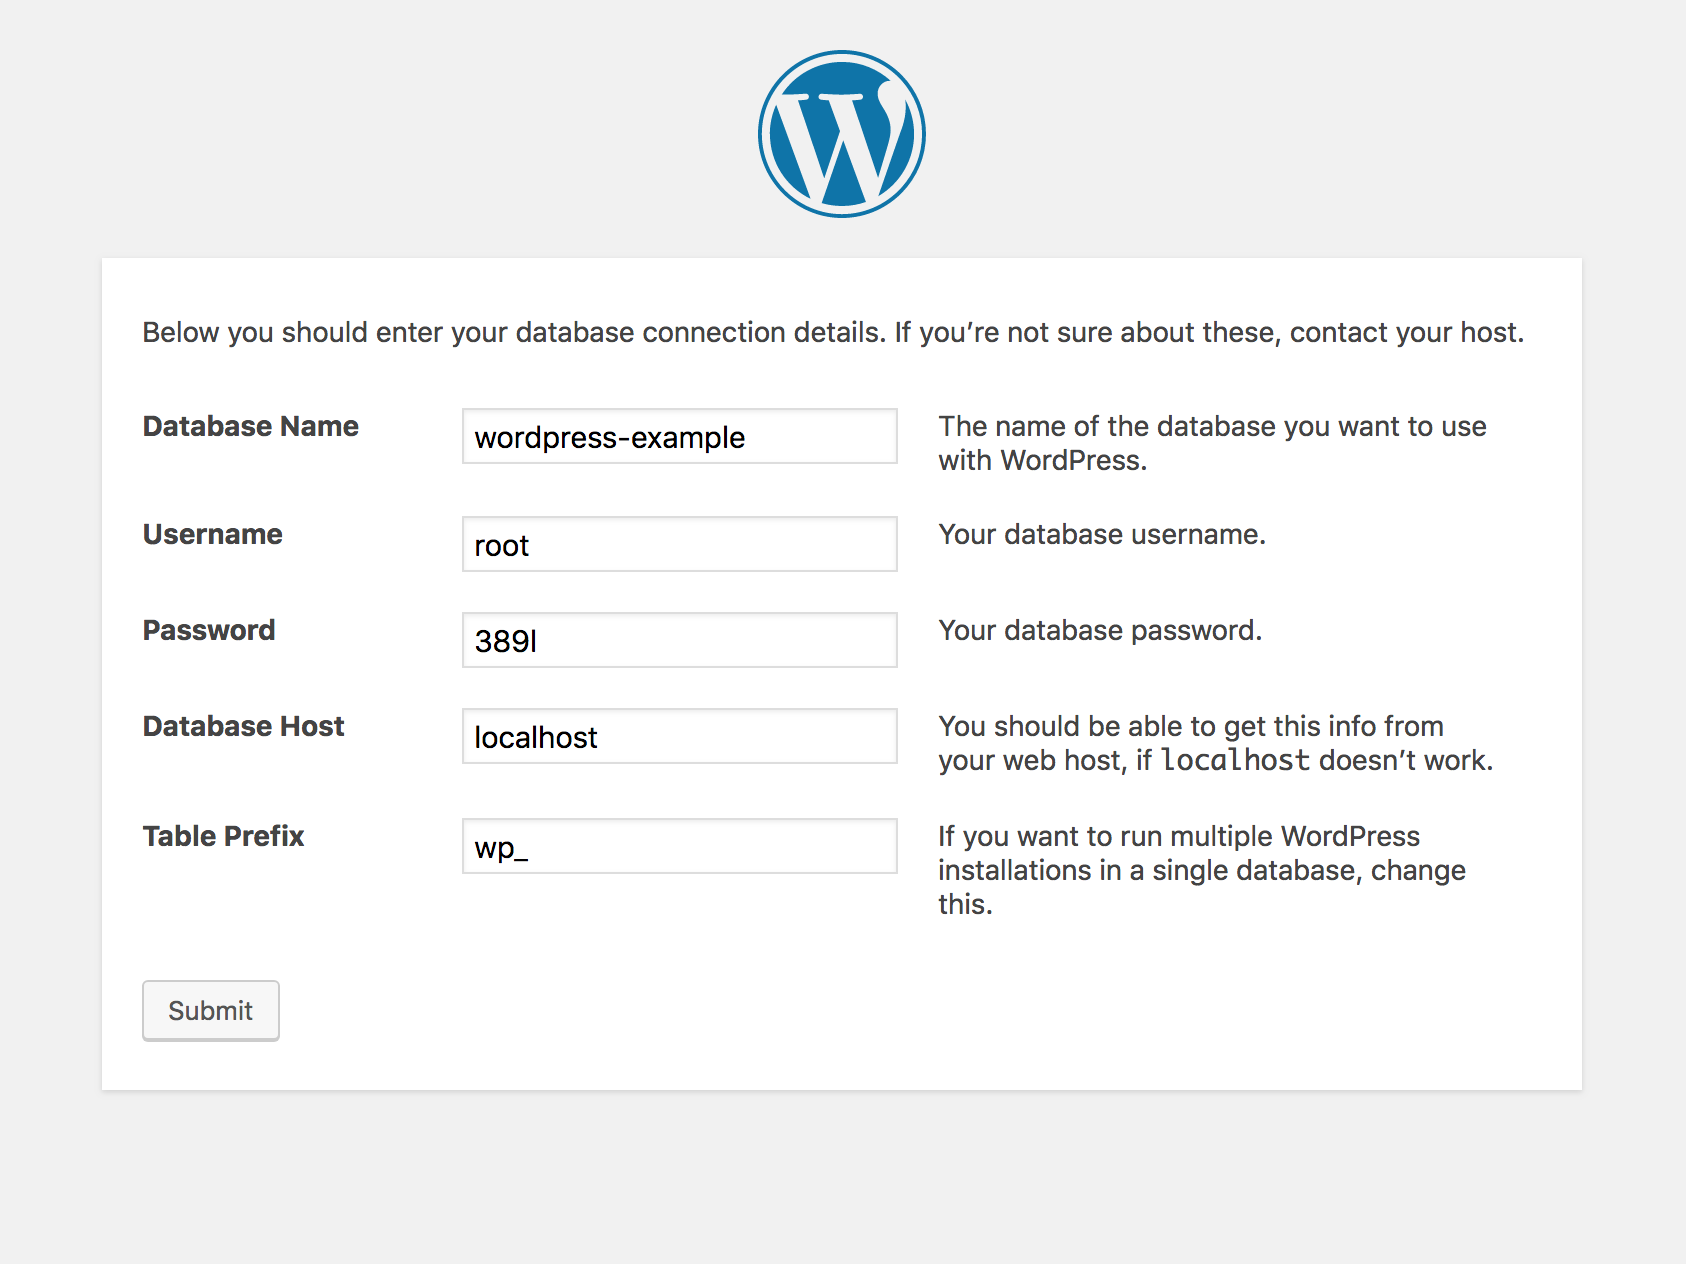
Task: Click the monospace 'localhost' word in host hint
Action: 1235,761
